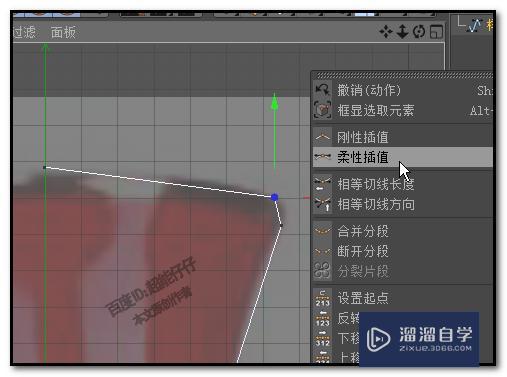The height and width of the screenshot is (377, 507).
Task: Click the spline point below the blue point
Action: pos(281,225)
